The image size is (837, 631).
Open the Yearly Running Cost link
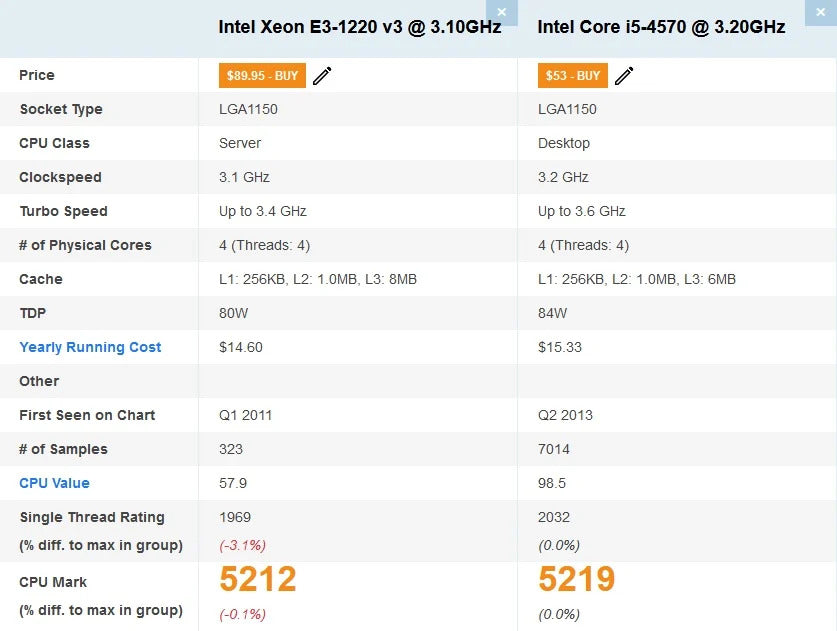90,347
